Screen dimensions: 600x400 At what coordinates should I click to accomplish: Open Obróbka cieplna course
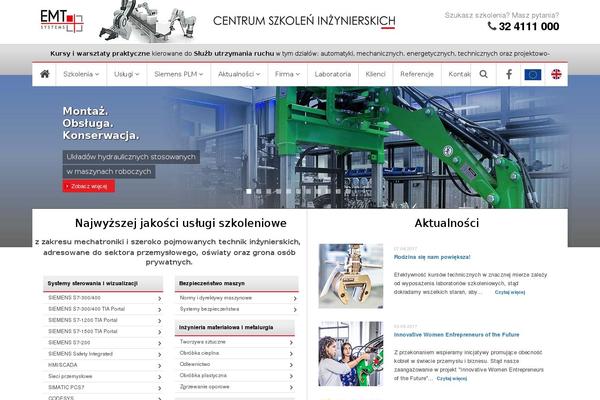coord(199,353)
